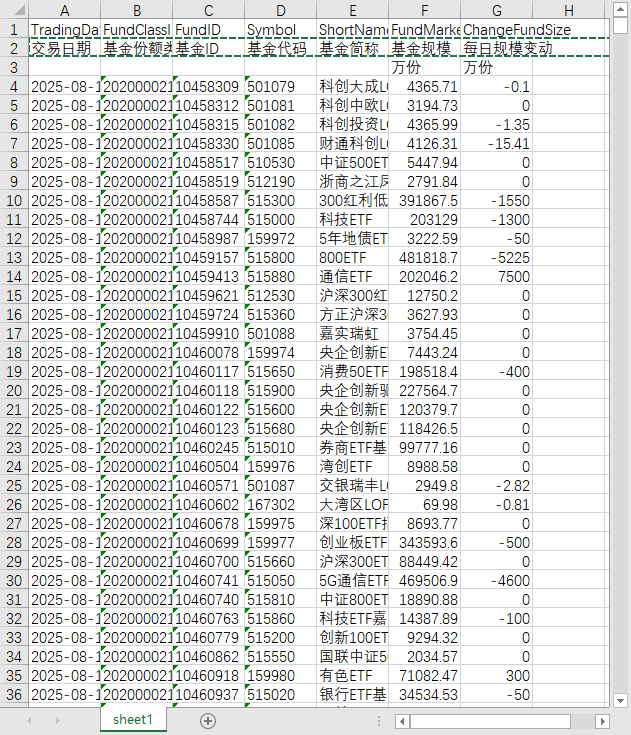Select fund size value 34534.53

425,694
